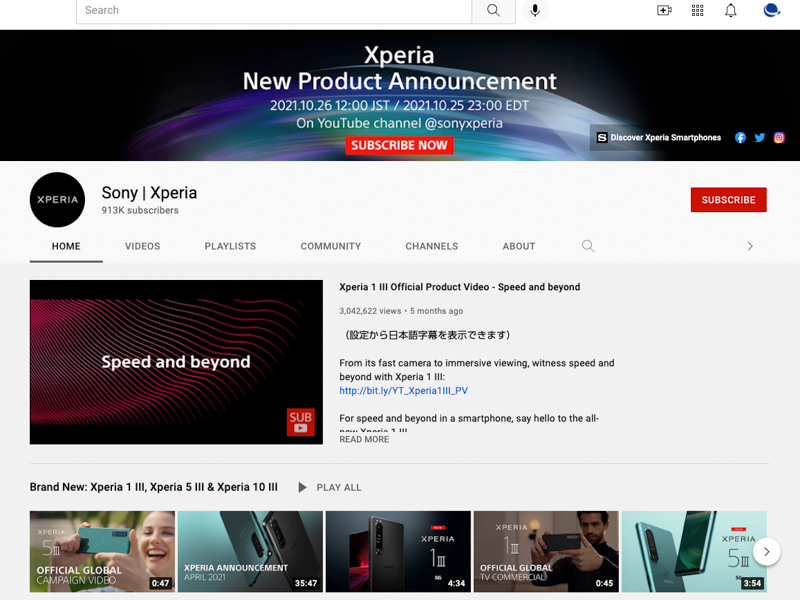Open the YouTube apps grid icon
The image size is (800, 600).
(x=697, y=10)
